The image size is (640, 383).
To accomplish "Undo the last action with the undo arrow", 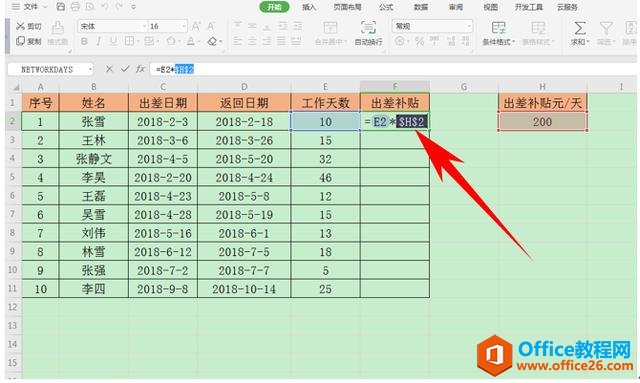I will 104,7.
